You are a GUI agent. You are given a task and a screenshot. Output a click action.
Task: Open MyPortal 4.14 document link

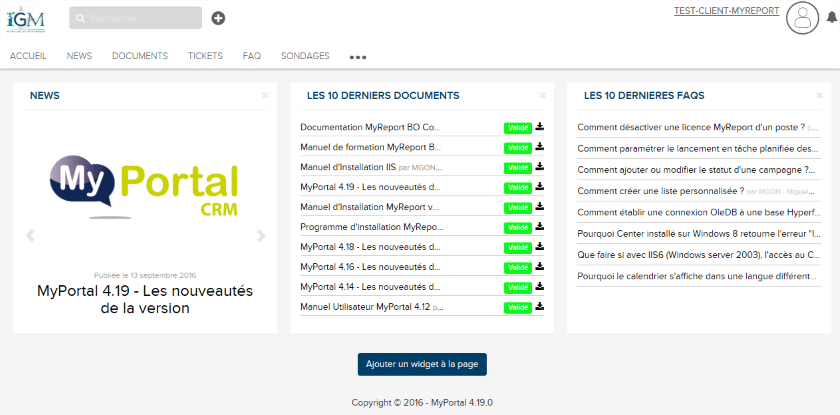point(370,287)
